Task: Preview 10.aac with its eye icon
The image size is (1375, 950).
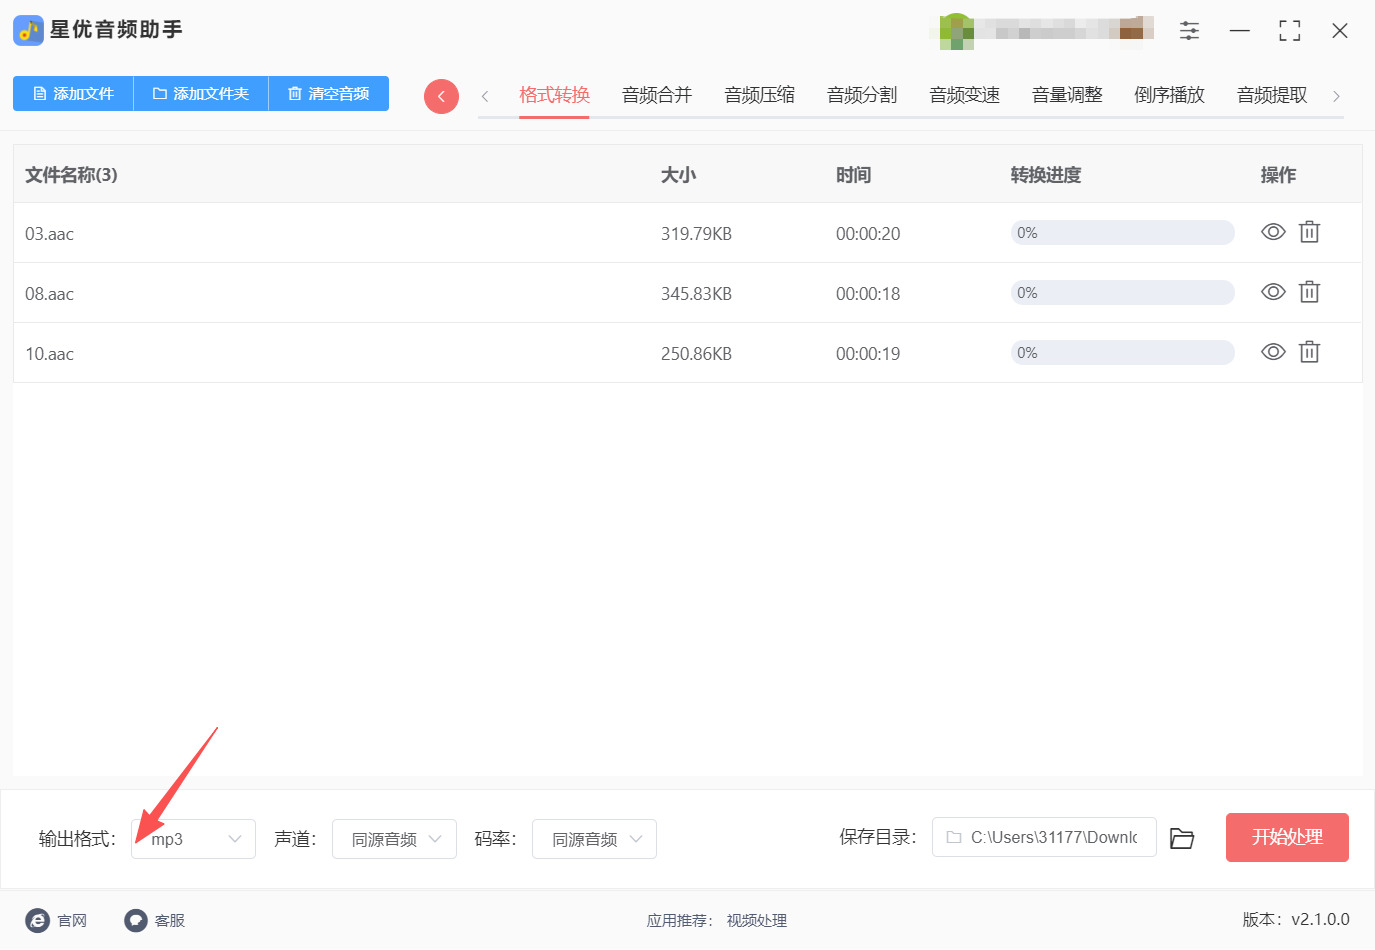Action: 1273,352
